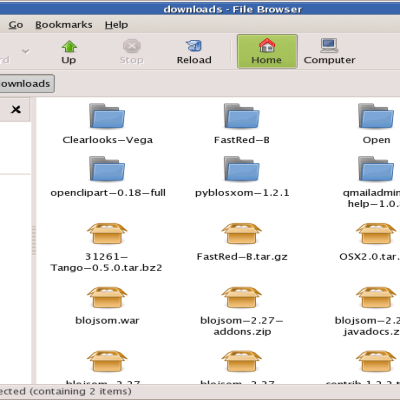Click the blojsom-2.27-addons.zip file name

pyautogui.click(x=242, y=326)
